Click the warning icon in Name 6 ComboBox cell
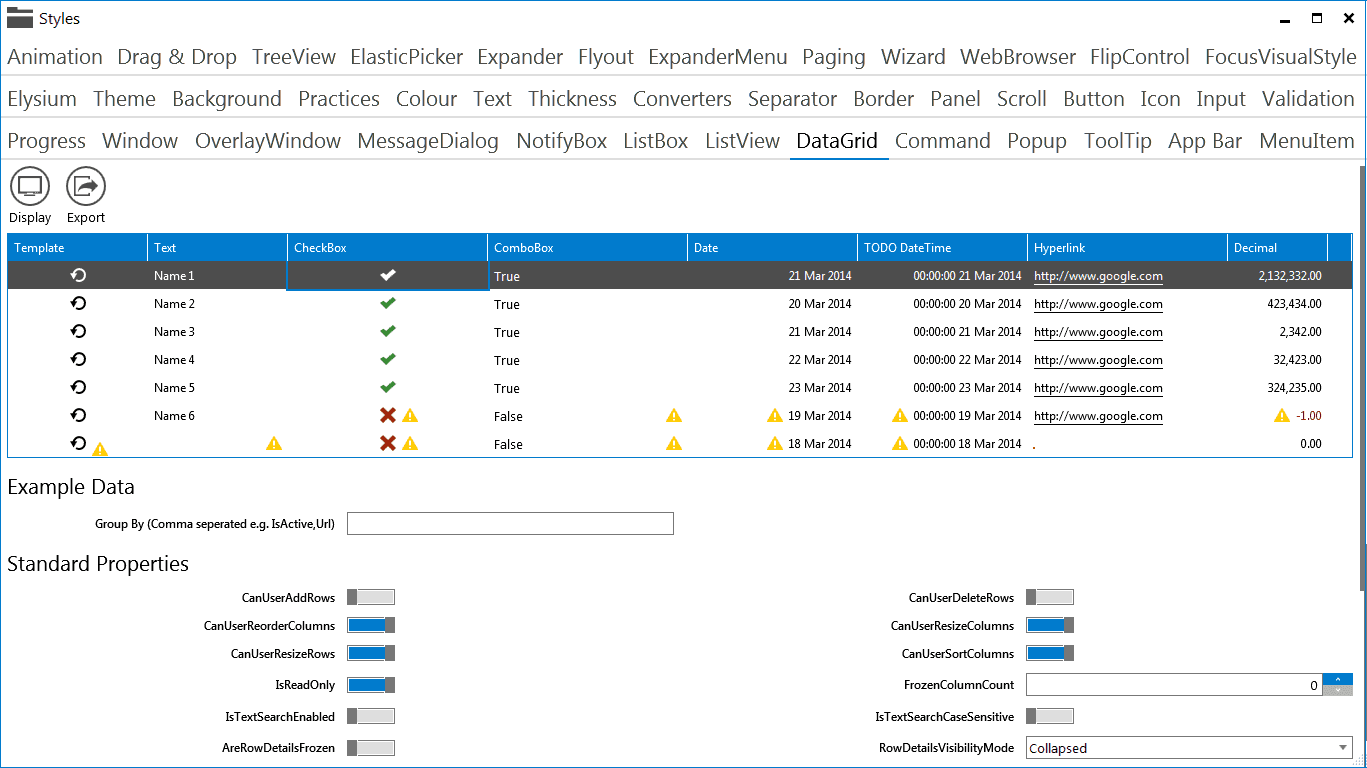Image resolution: width=1367 pixels, height=768 pixels. (673, 415)
